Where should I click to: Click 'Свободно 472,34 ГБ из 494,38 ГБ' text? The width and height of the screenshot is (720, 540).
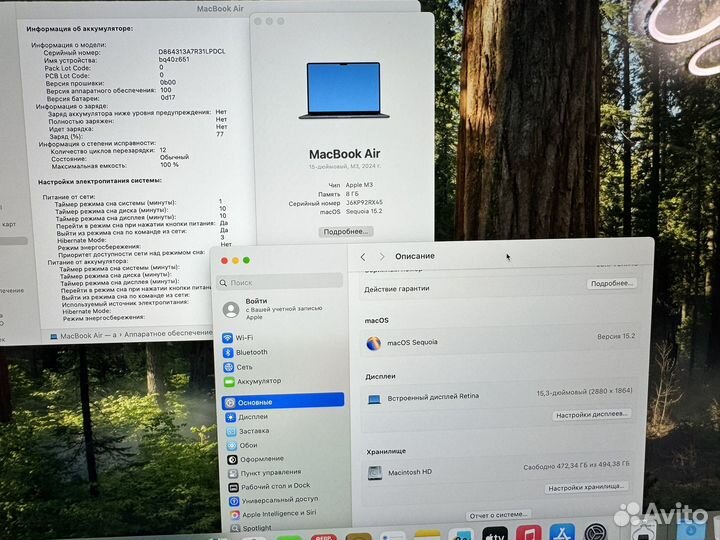point(576,466)
